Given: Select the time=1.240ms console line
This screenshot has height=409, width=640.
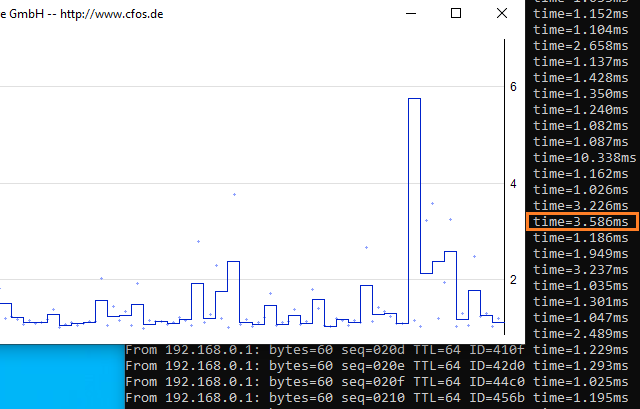Looking at the screenshot, I should point(580,110).
